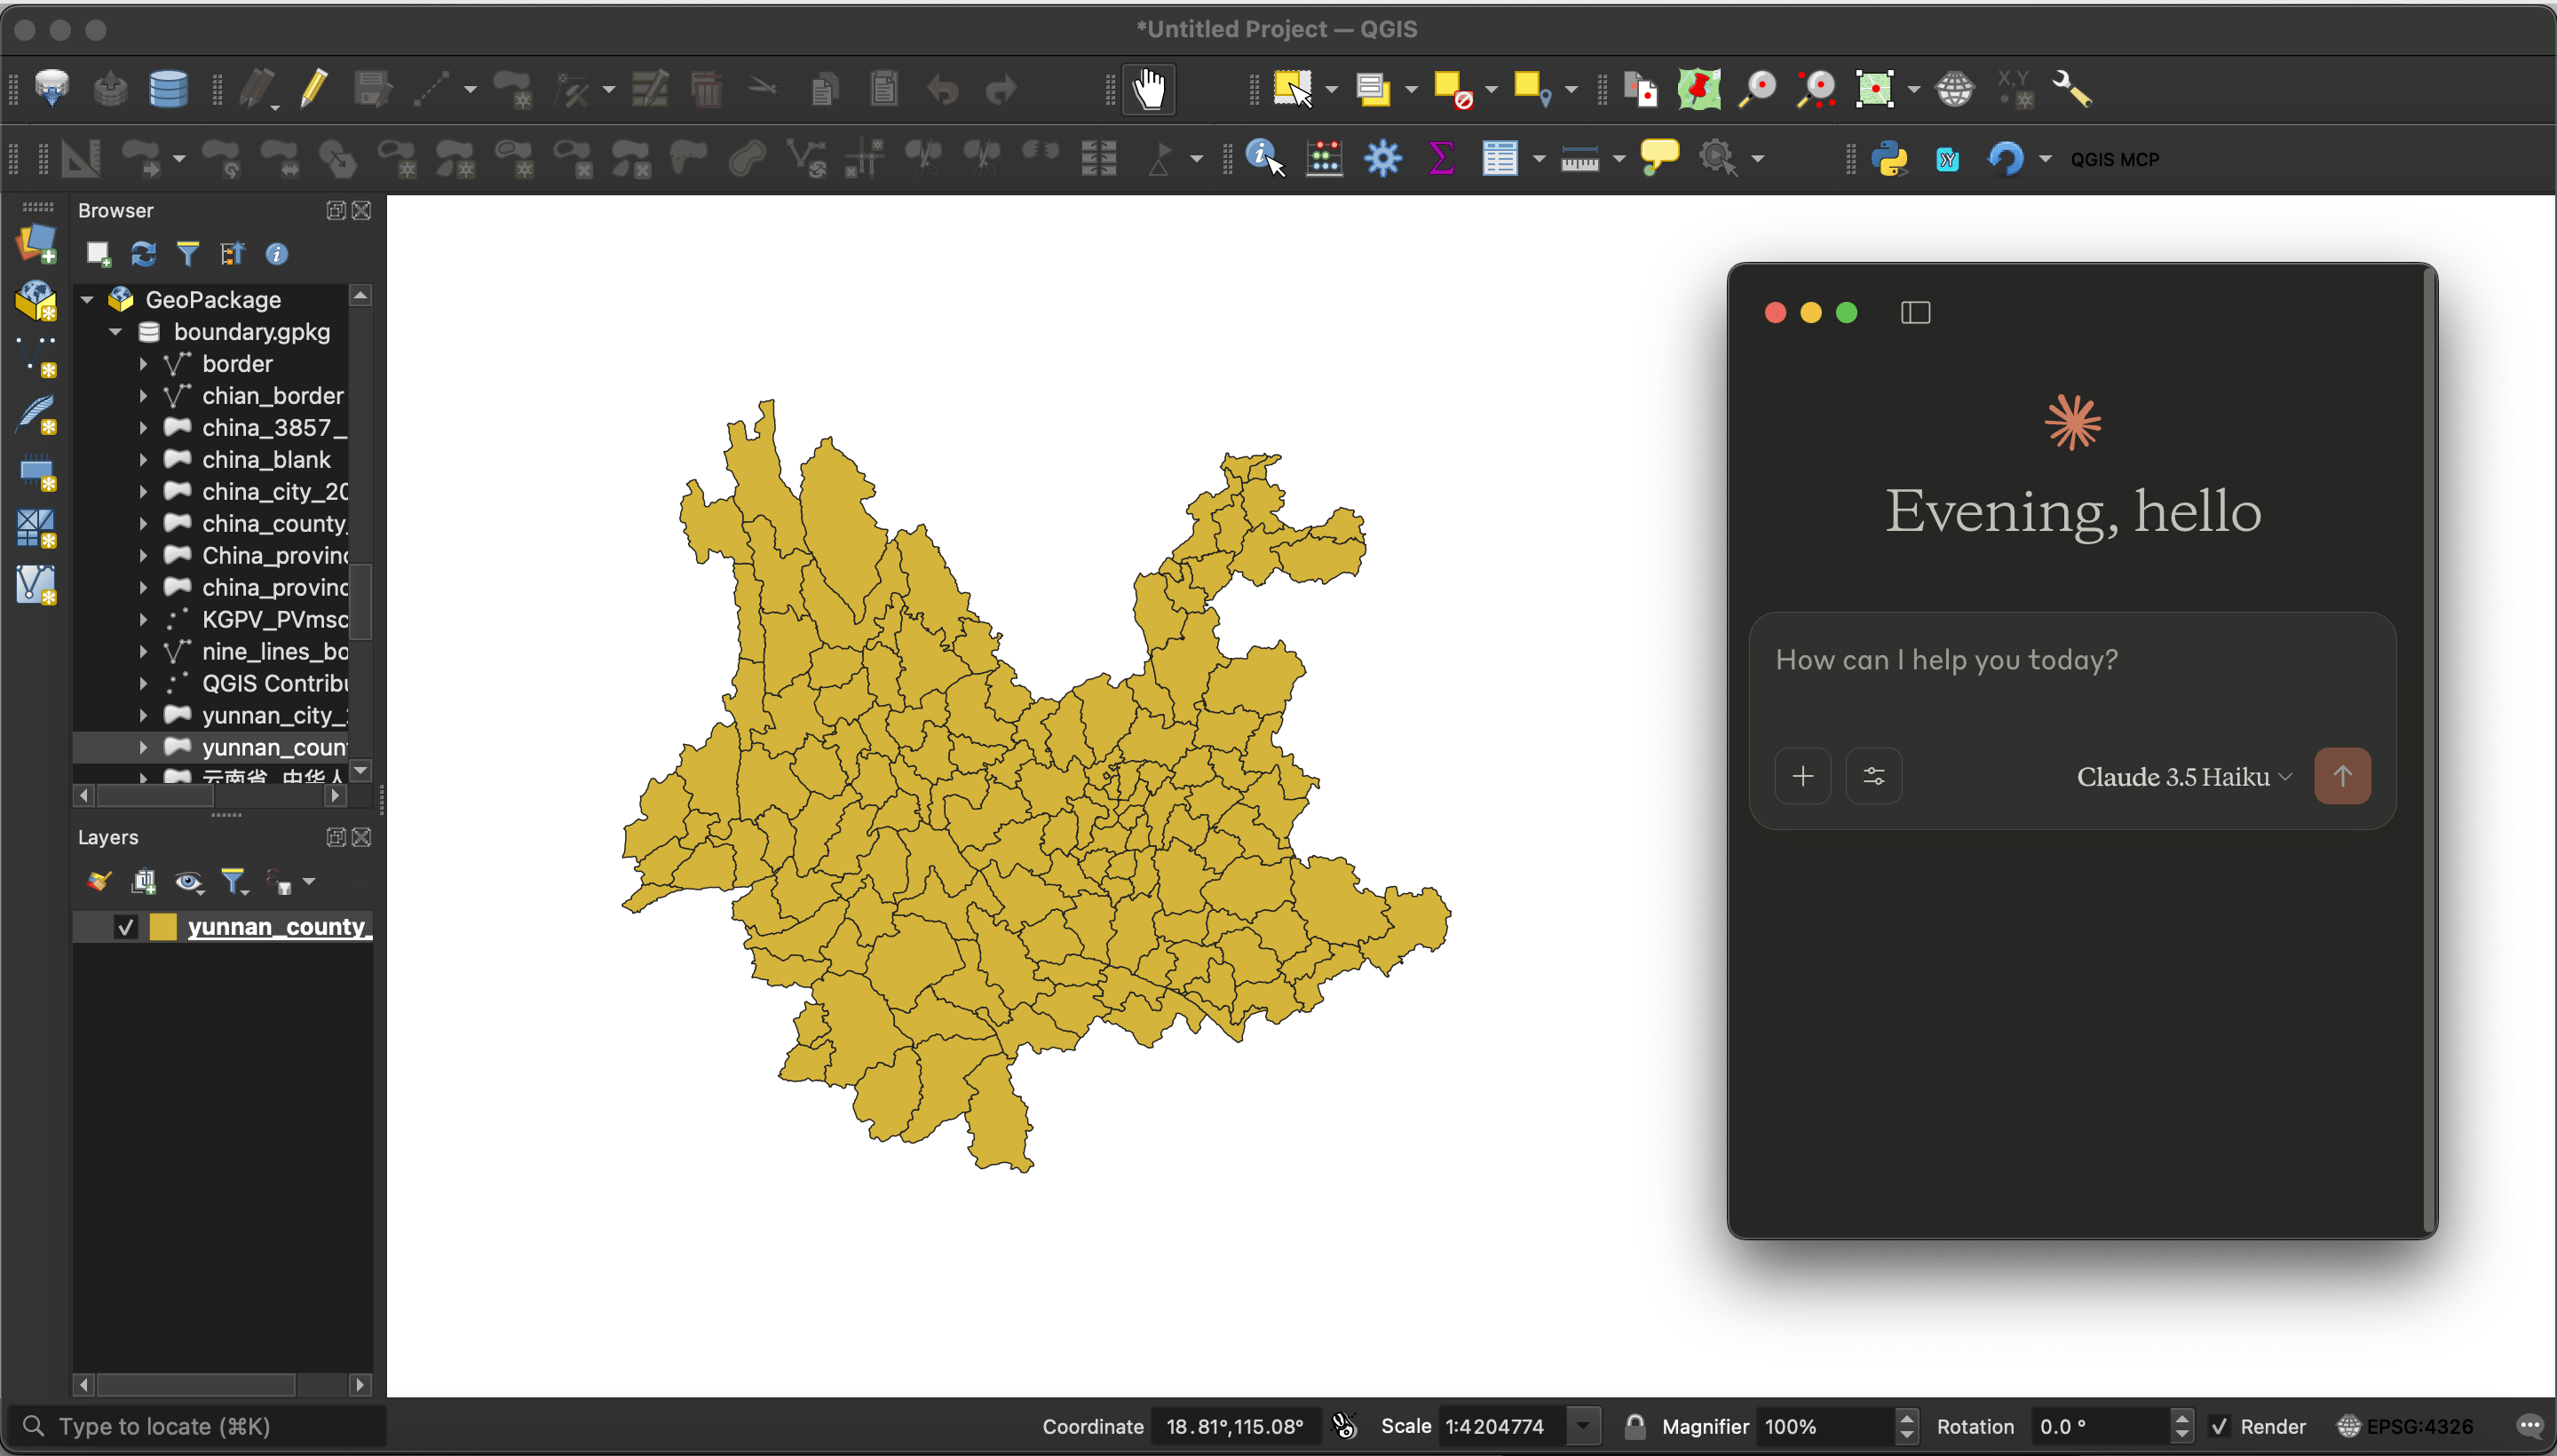Open the Data Source Manager
Viewport: 2557px width, 1456px height.
click(53, 88)
